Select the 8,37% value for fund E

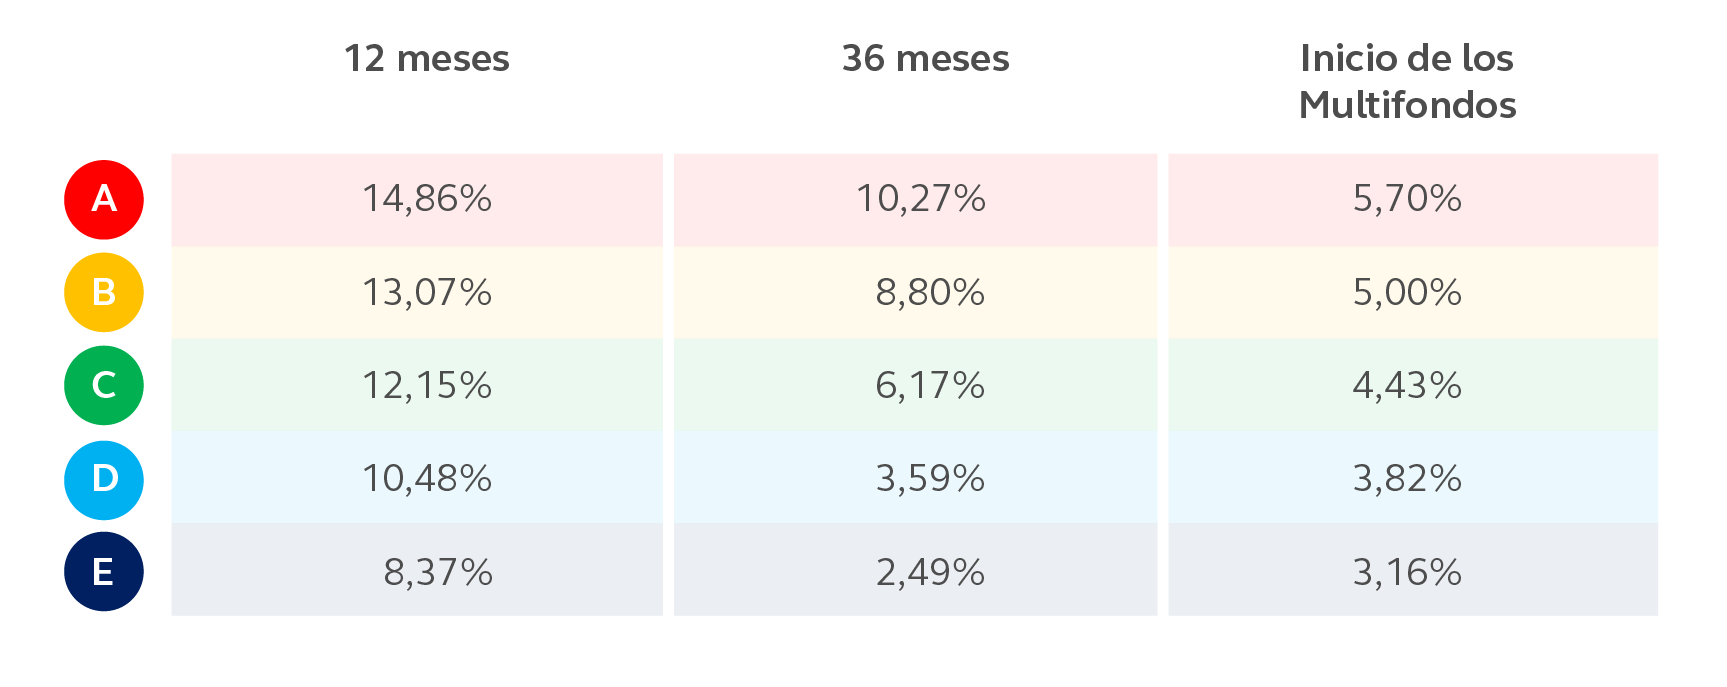tap(438, 573)
